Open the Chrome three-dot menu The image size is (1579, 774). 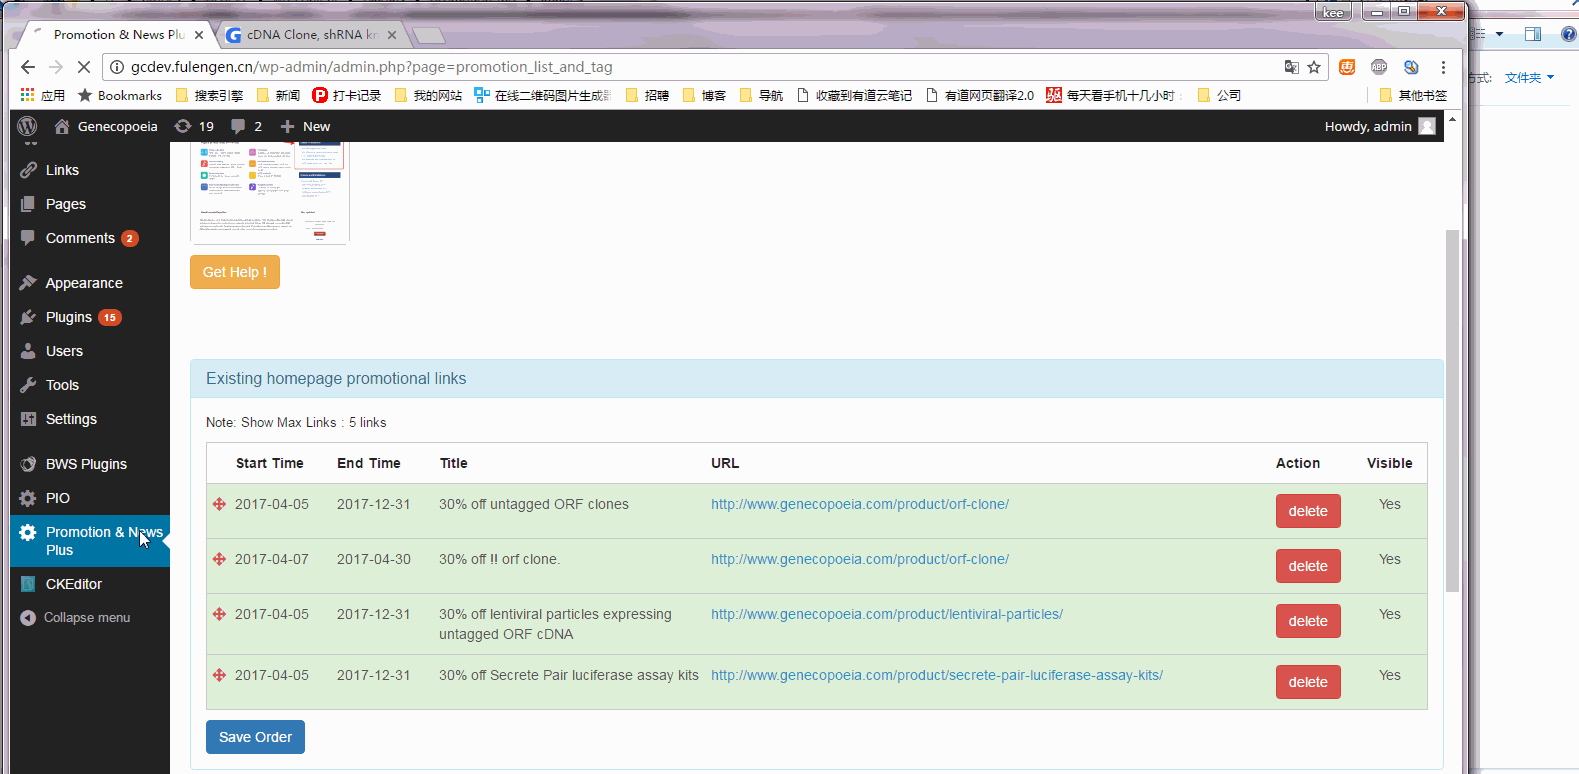(x=1443, y=67)
